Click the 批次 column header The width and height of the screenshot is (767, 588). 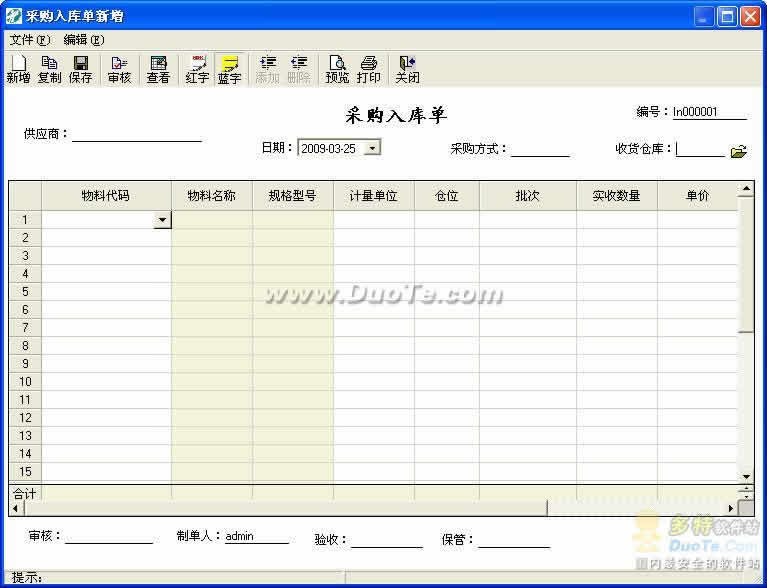[x=528, y=196]
